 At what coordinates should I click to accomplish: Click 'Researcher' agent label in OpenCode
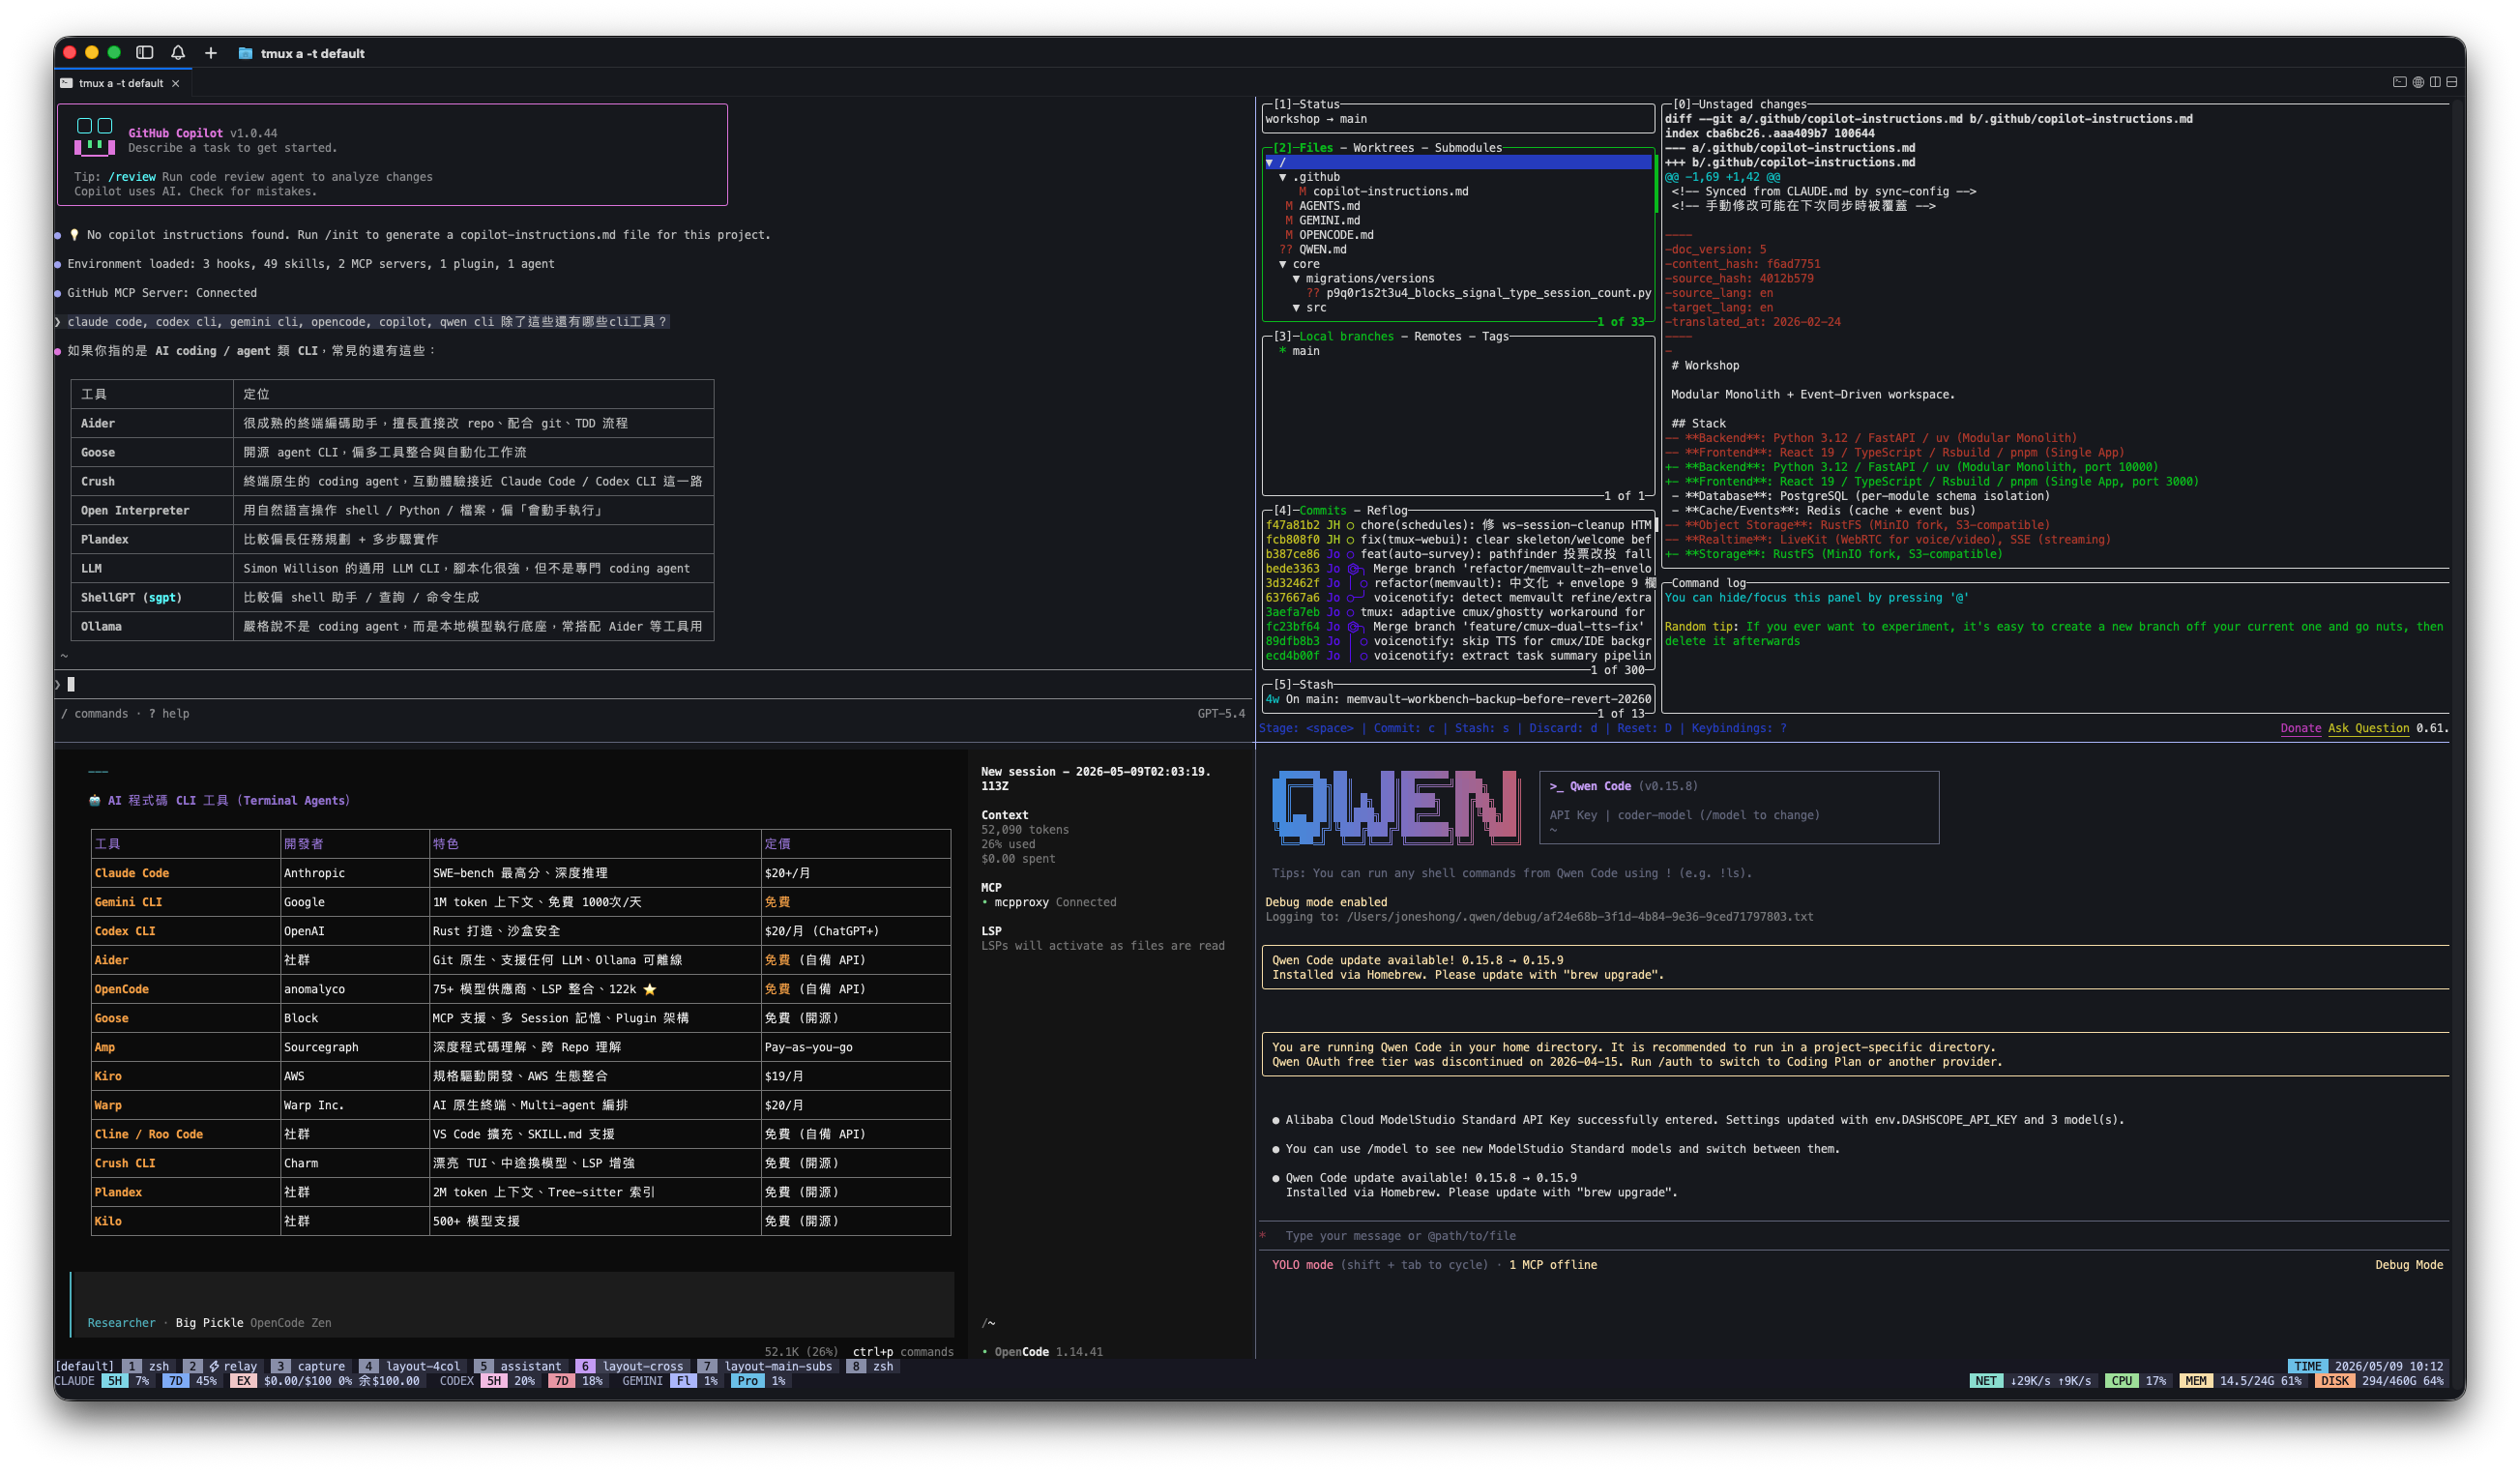[121, 1323]
